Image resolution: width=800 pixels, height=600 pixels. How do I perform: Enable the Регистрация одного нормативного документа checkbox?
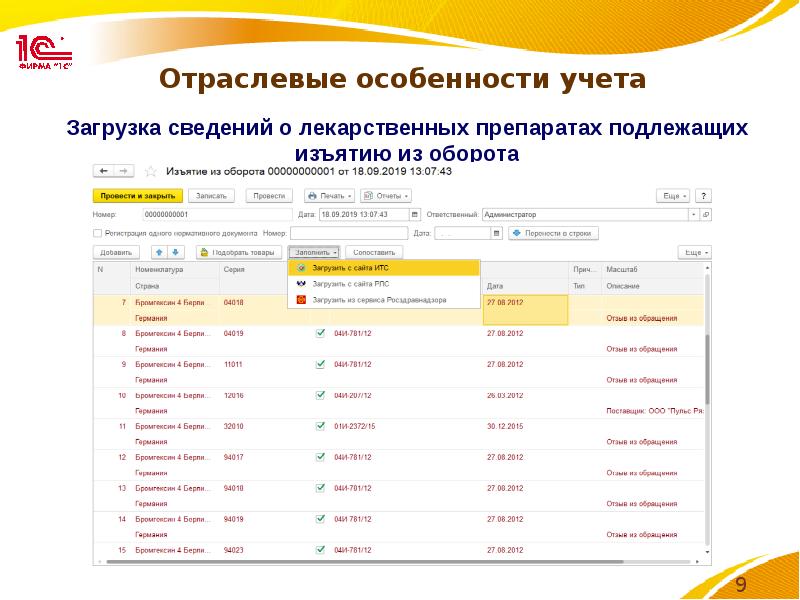tap(97, 233)
